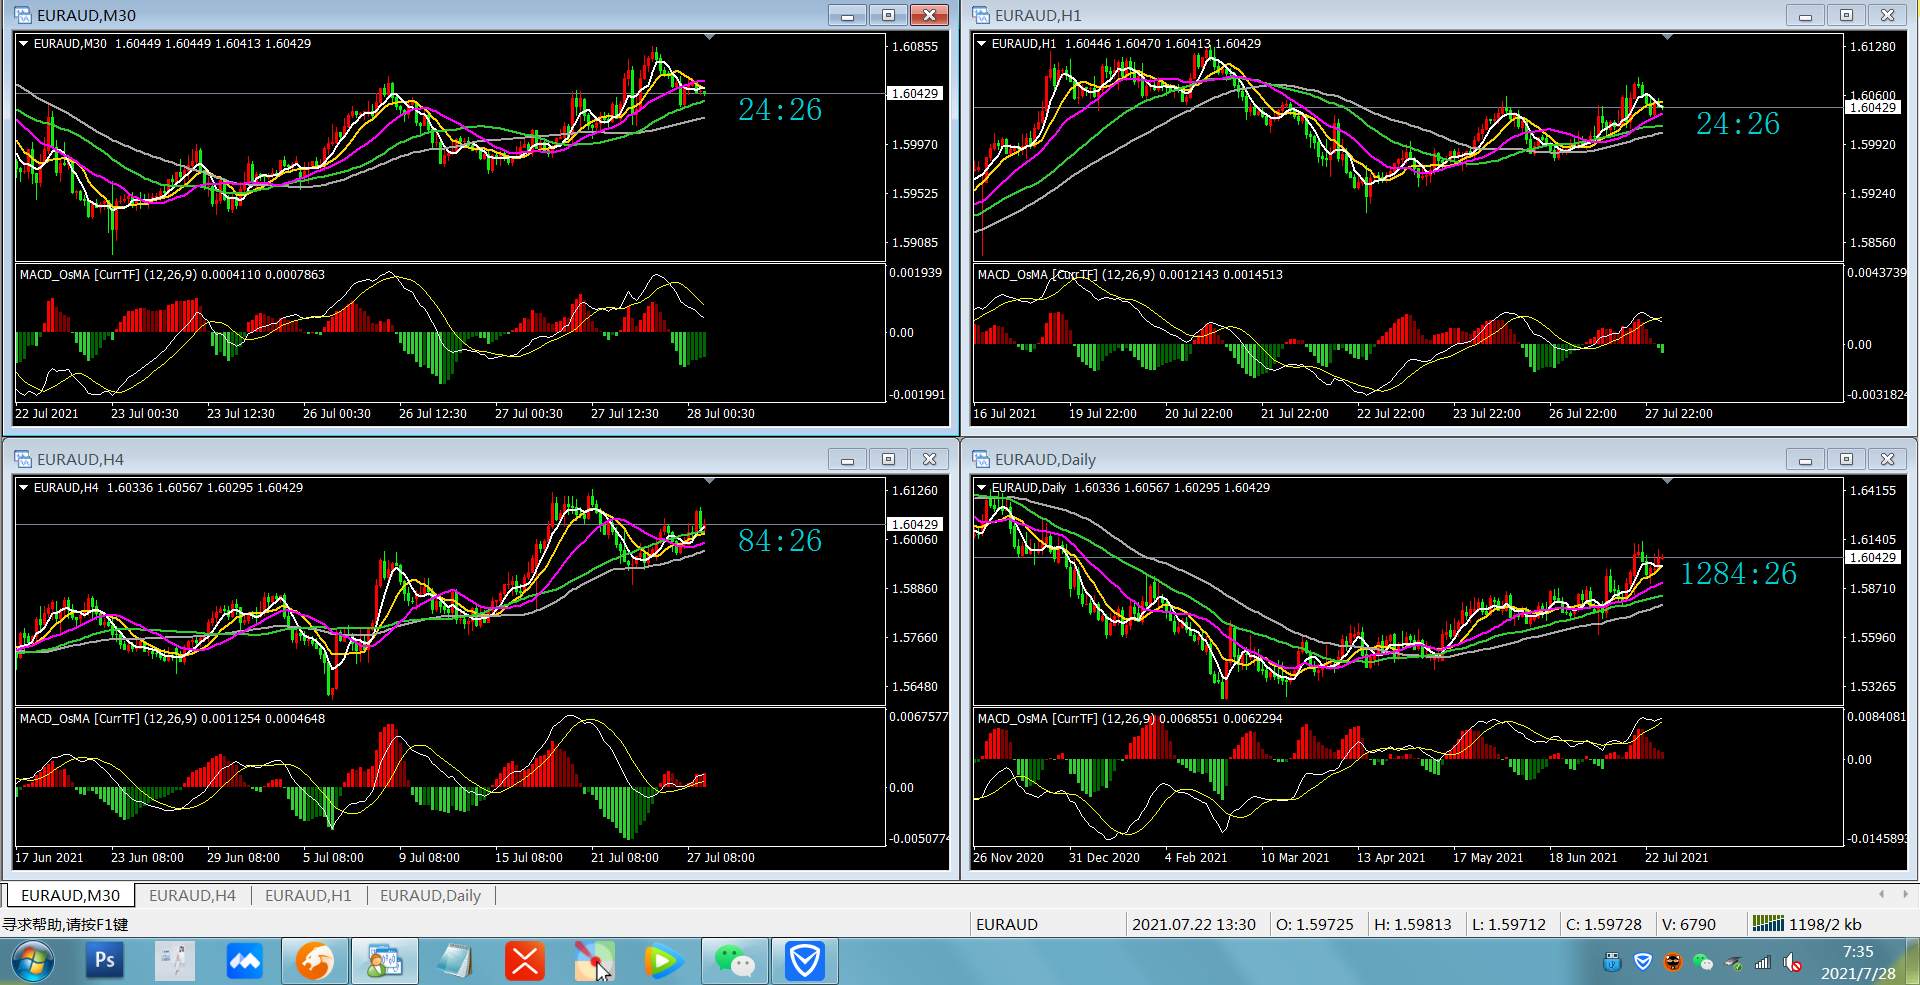1920x985 pixels.
Task: Click the chart icon in EURAUD,Daily title bar
Action: pyautogui.click(x=981, y=459)
